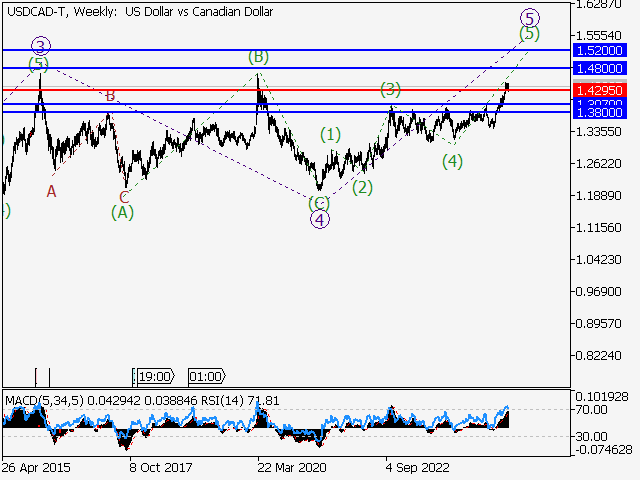Click the green (2) wave label
This screenshot has height=480, width=640.
click(362, 187)
